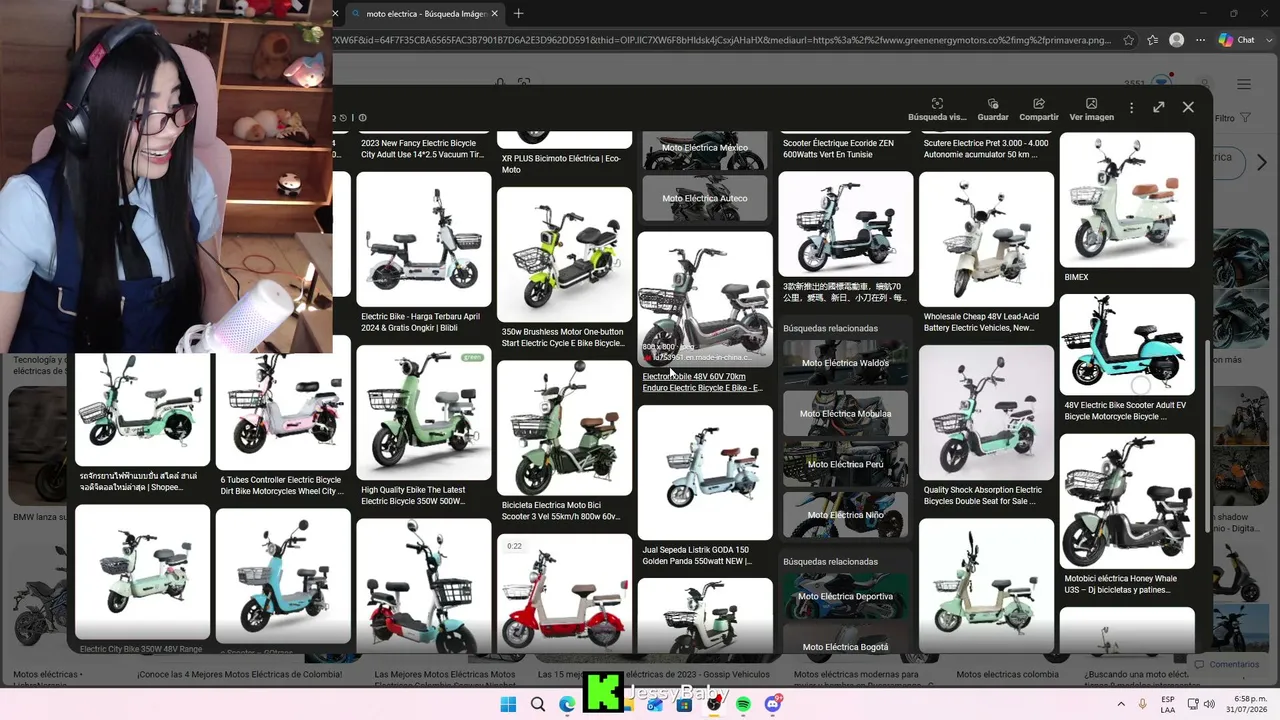Image resolution: width=1280 pixels, height=720 pixels.
Task: Click 'Comentarios' feedback button
Action: click(x=1226, y=665)
